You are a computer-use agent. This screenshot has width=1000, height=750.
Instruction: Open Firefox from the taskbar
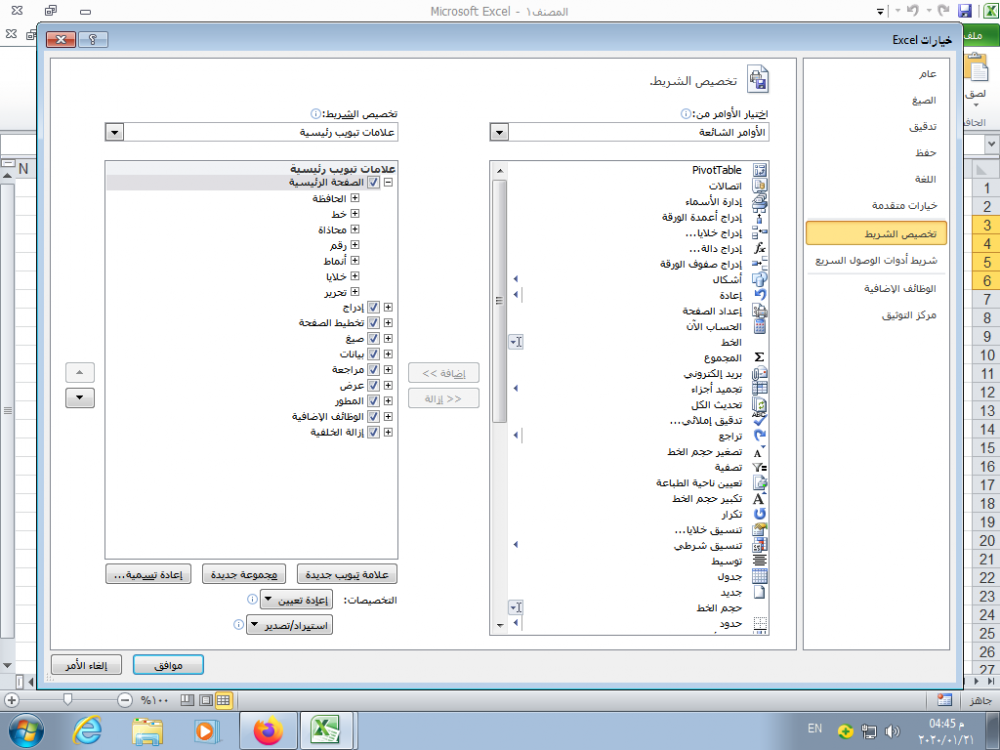pyautogui.click(x=268, y=731)
